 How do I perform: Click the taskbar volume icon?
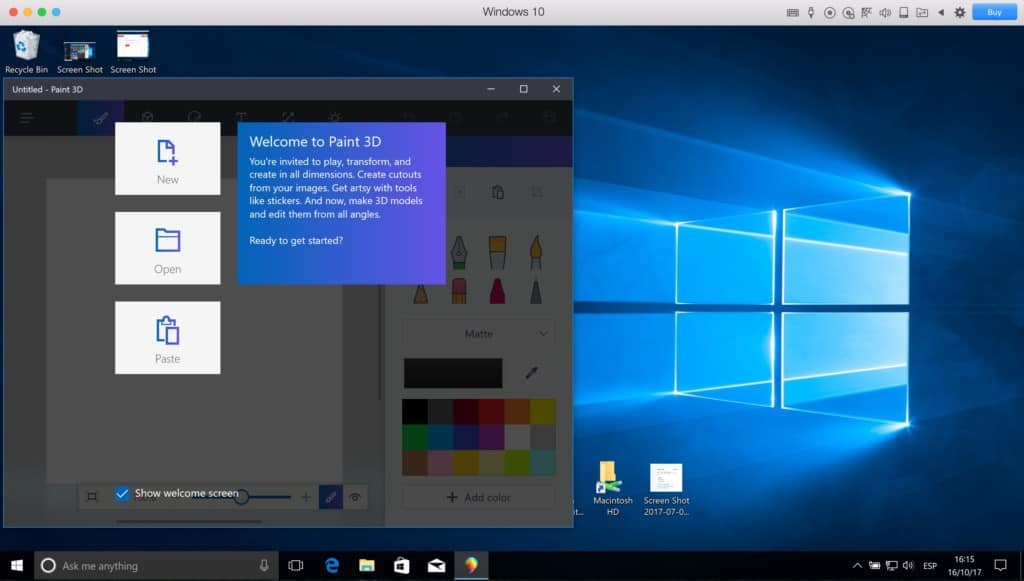tap(908, 565)
